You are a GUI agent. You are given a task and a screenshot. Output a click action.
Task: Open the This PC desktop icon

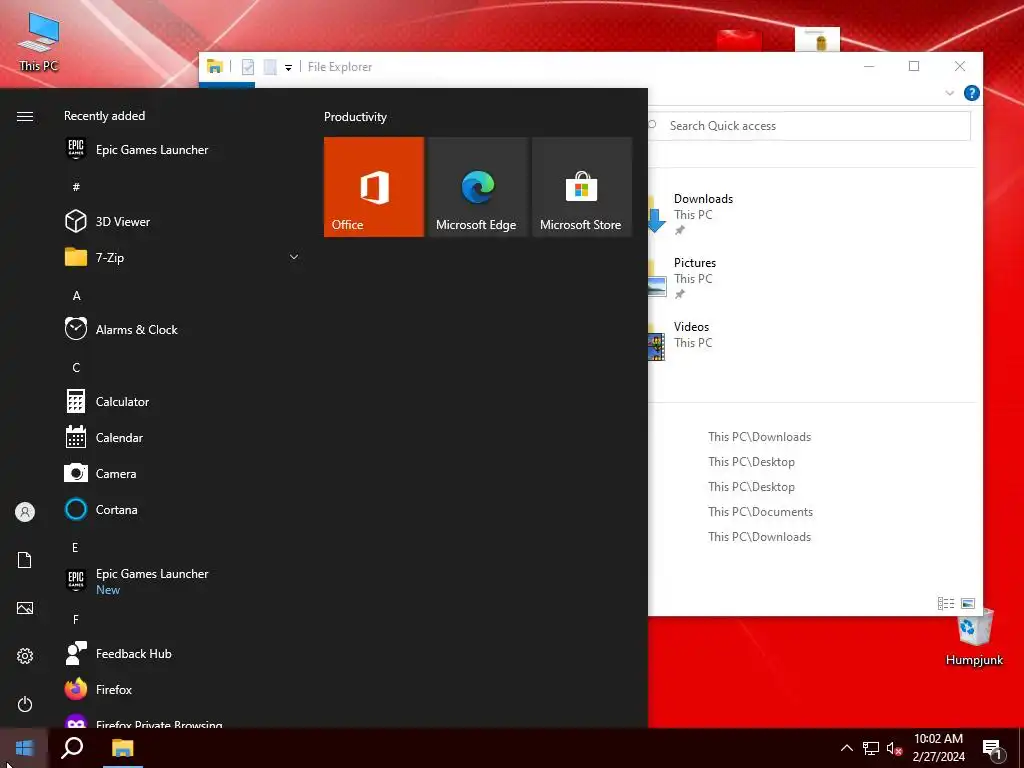coord(38,42)
